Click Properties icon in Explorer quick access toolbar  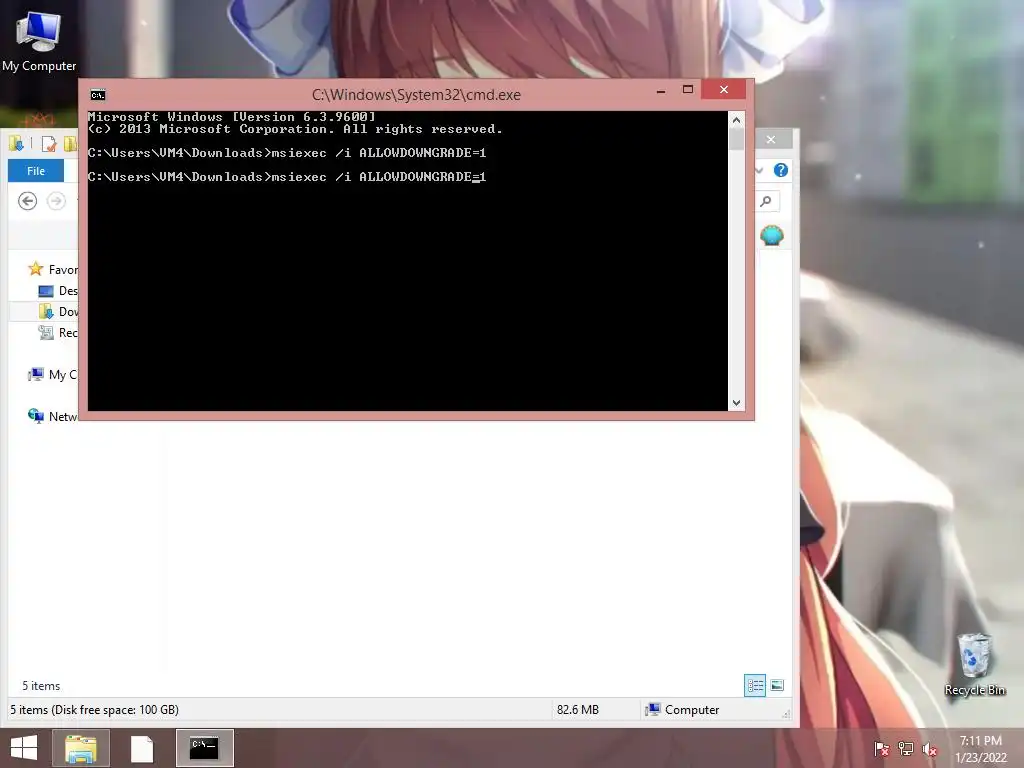pyautogui.click(x=49, y=144)
